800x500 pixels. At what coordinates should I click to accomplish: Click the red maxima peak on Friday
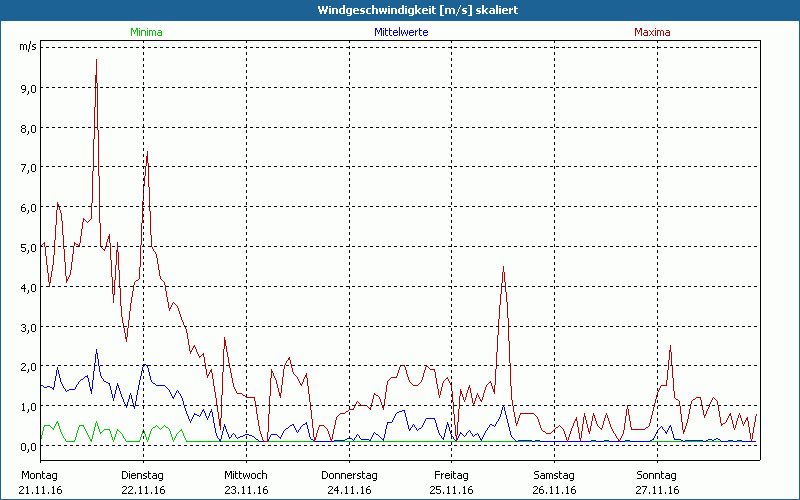(x=503, y=268)
